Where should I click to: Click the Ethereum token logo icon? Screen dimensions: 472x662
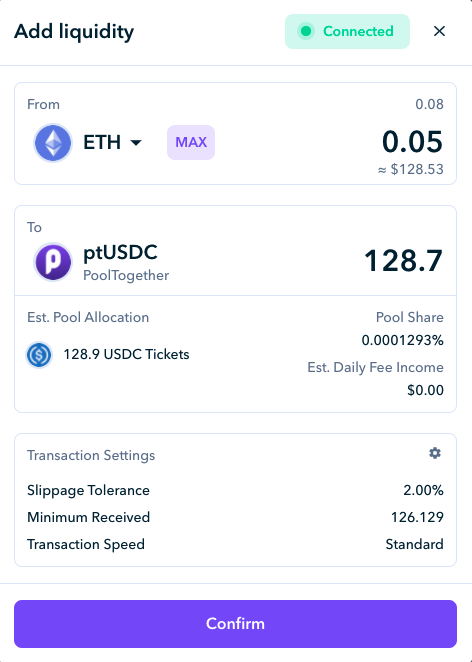(x=53, y=143)
